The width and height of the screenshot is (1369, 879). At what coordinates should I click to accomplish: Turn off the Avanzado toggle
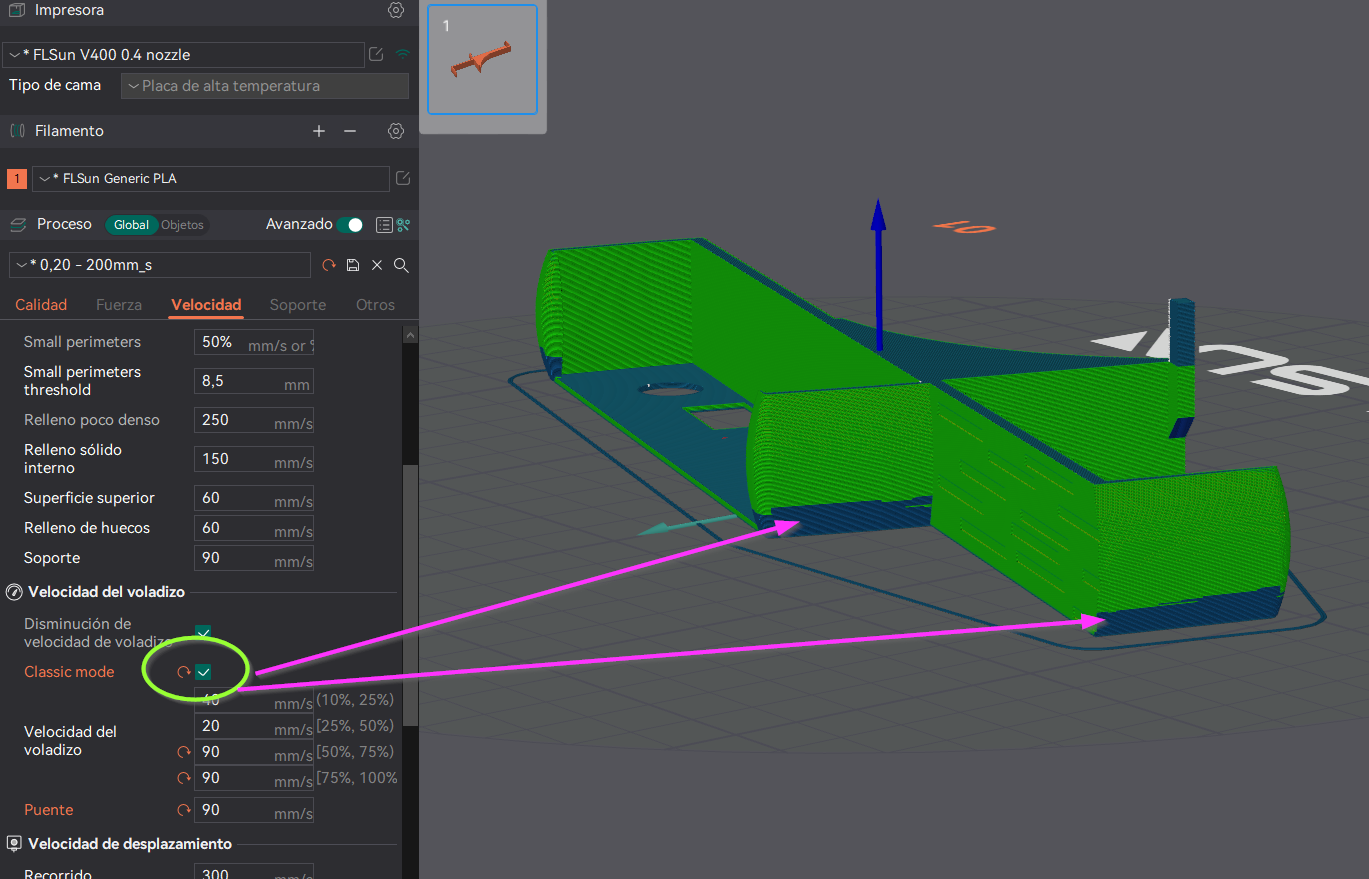tap(353, 225)
